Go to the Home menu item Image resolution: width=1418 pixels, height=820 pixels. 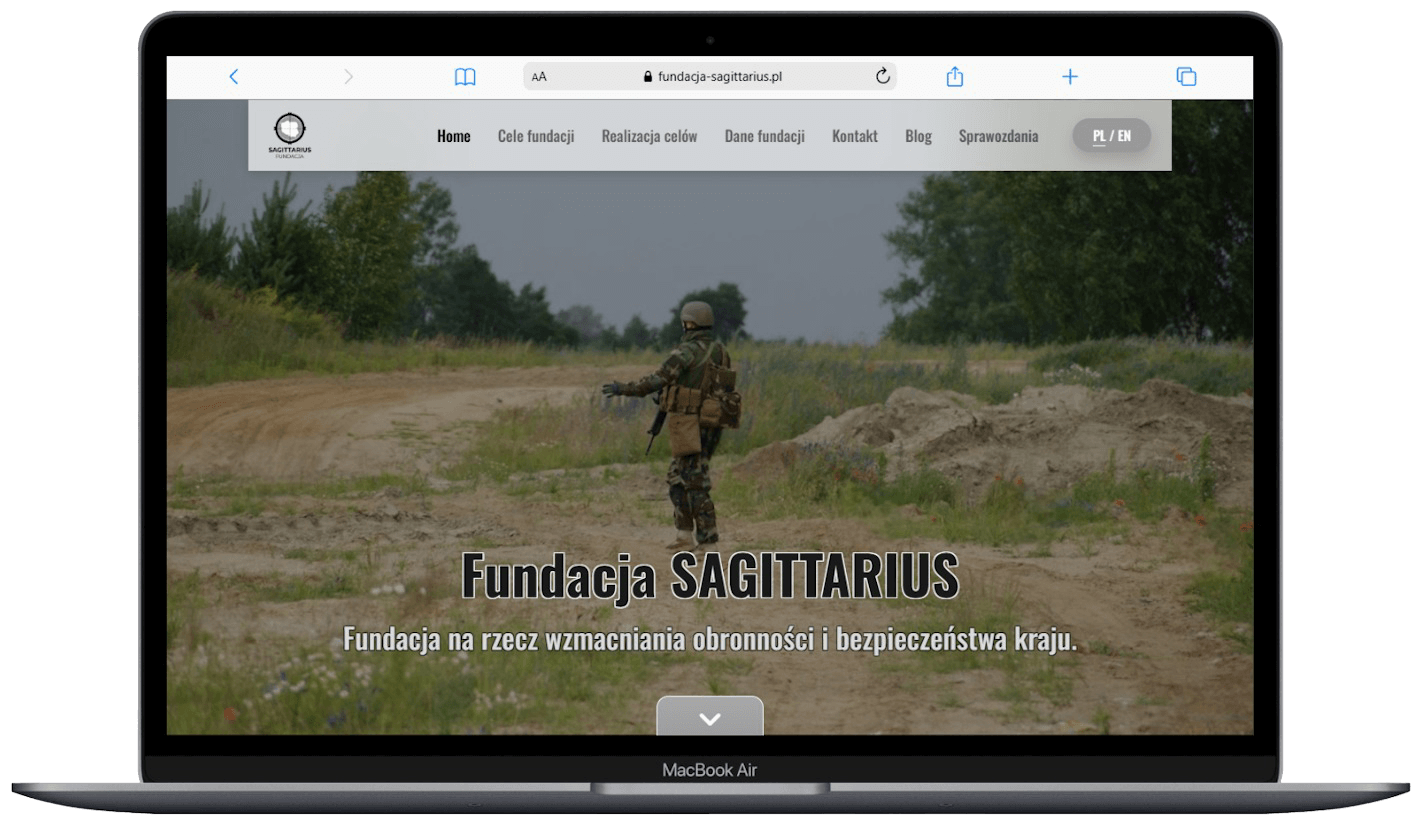pyautogui.click(x=453, y=137)
